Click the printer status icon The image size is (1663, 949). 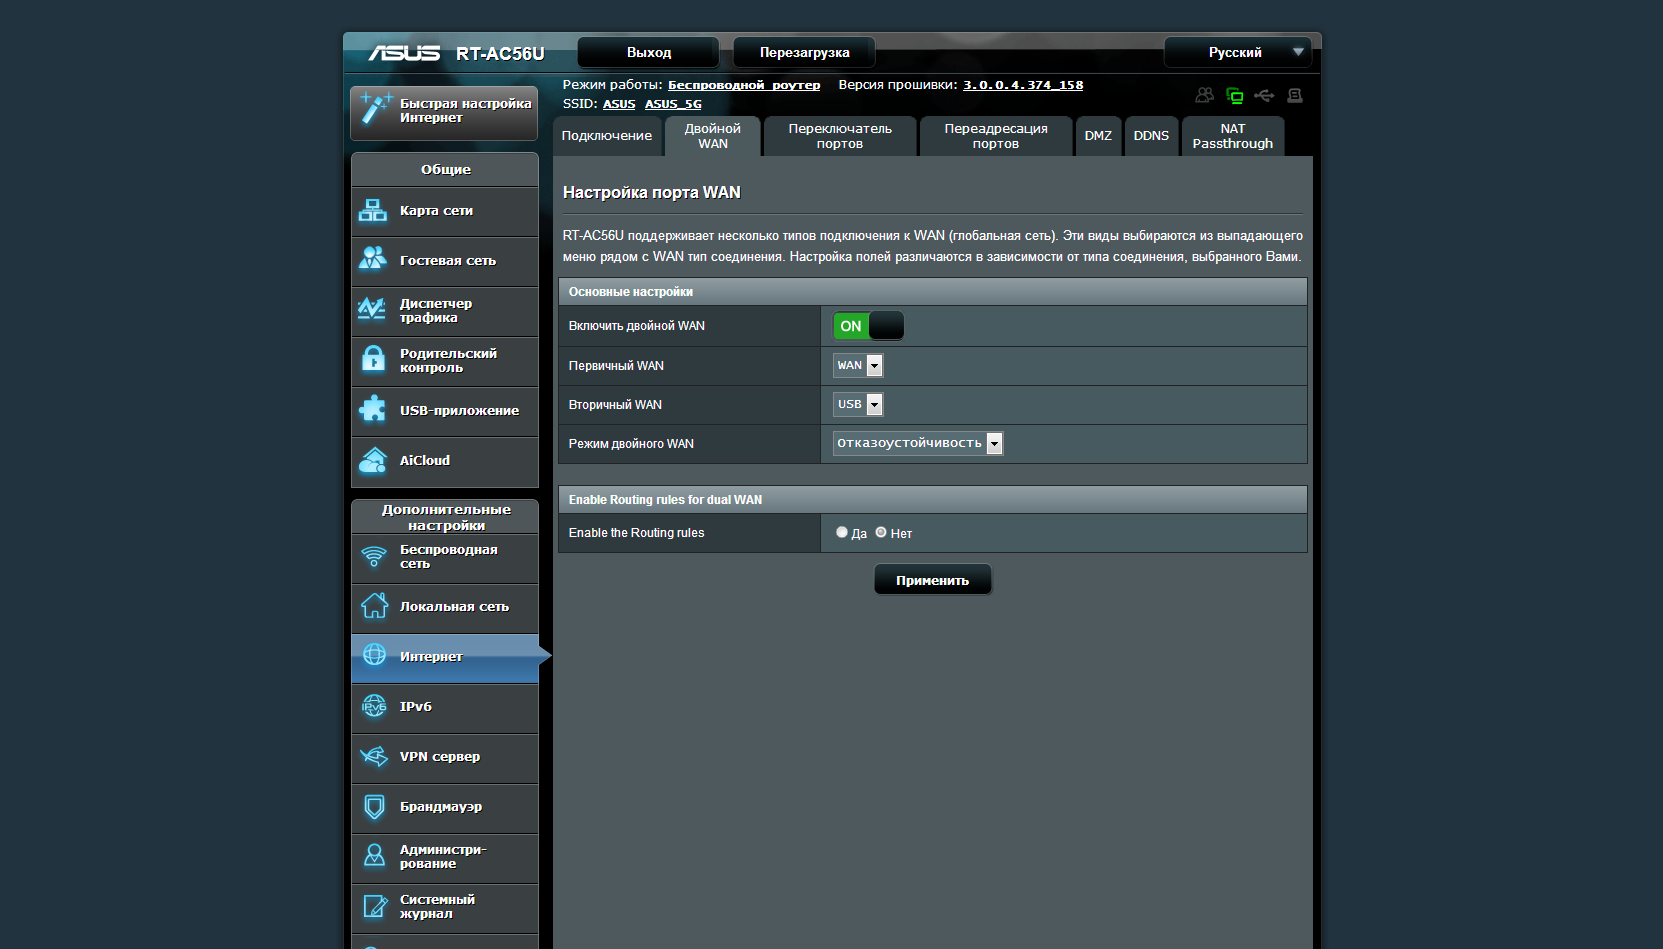pyautogui.click(x=1295, y=95)
